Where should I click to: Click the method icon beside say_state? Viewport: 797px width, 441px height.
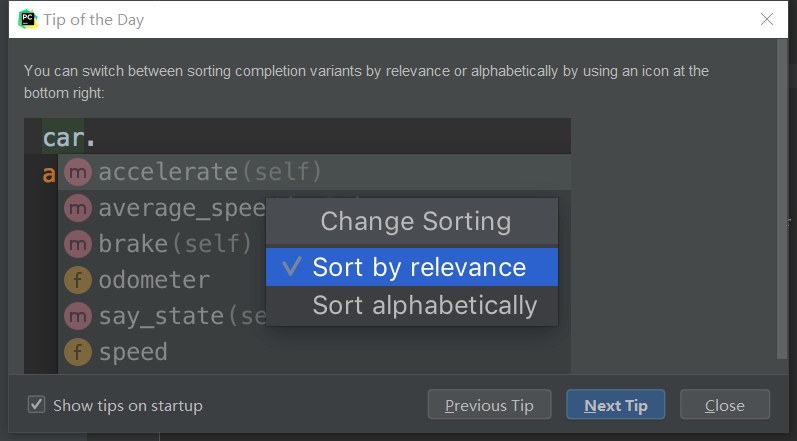pos(77,316)
